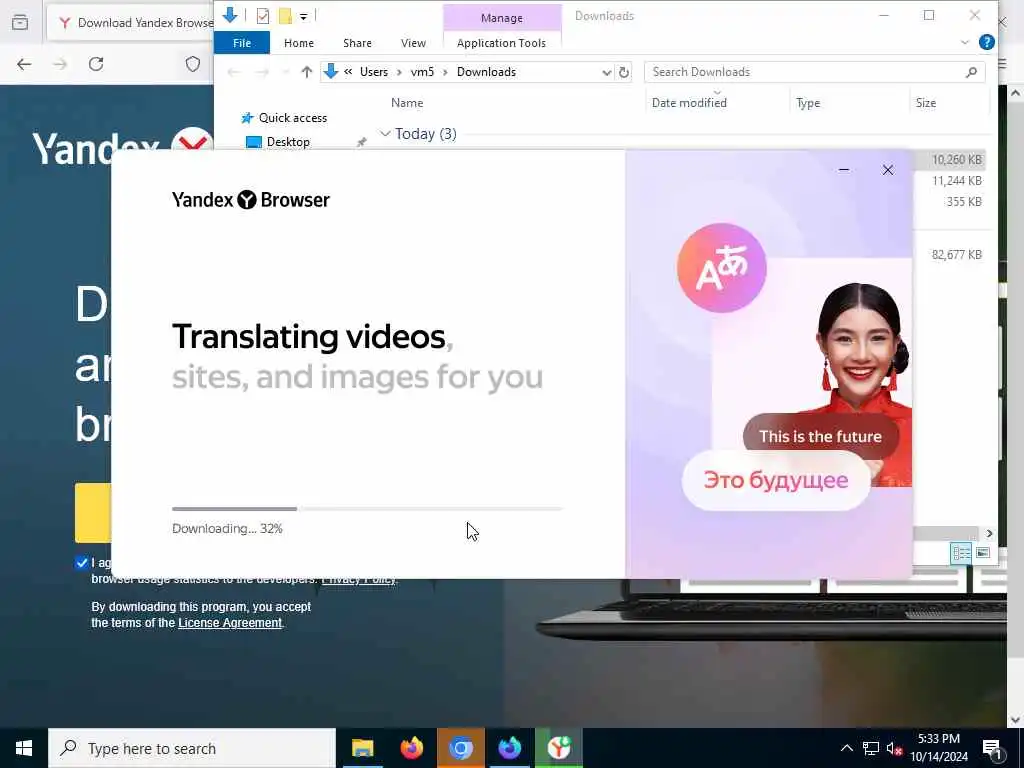Click the tracking protection shield icon

pos(193,64)
